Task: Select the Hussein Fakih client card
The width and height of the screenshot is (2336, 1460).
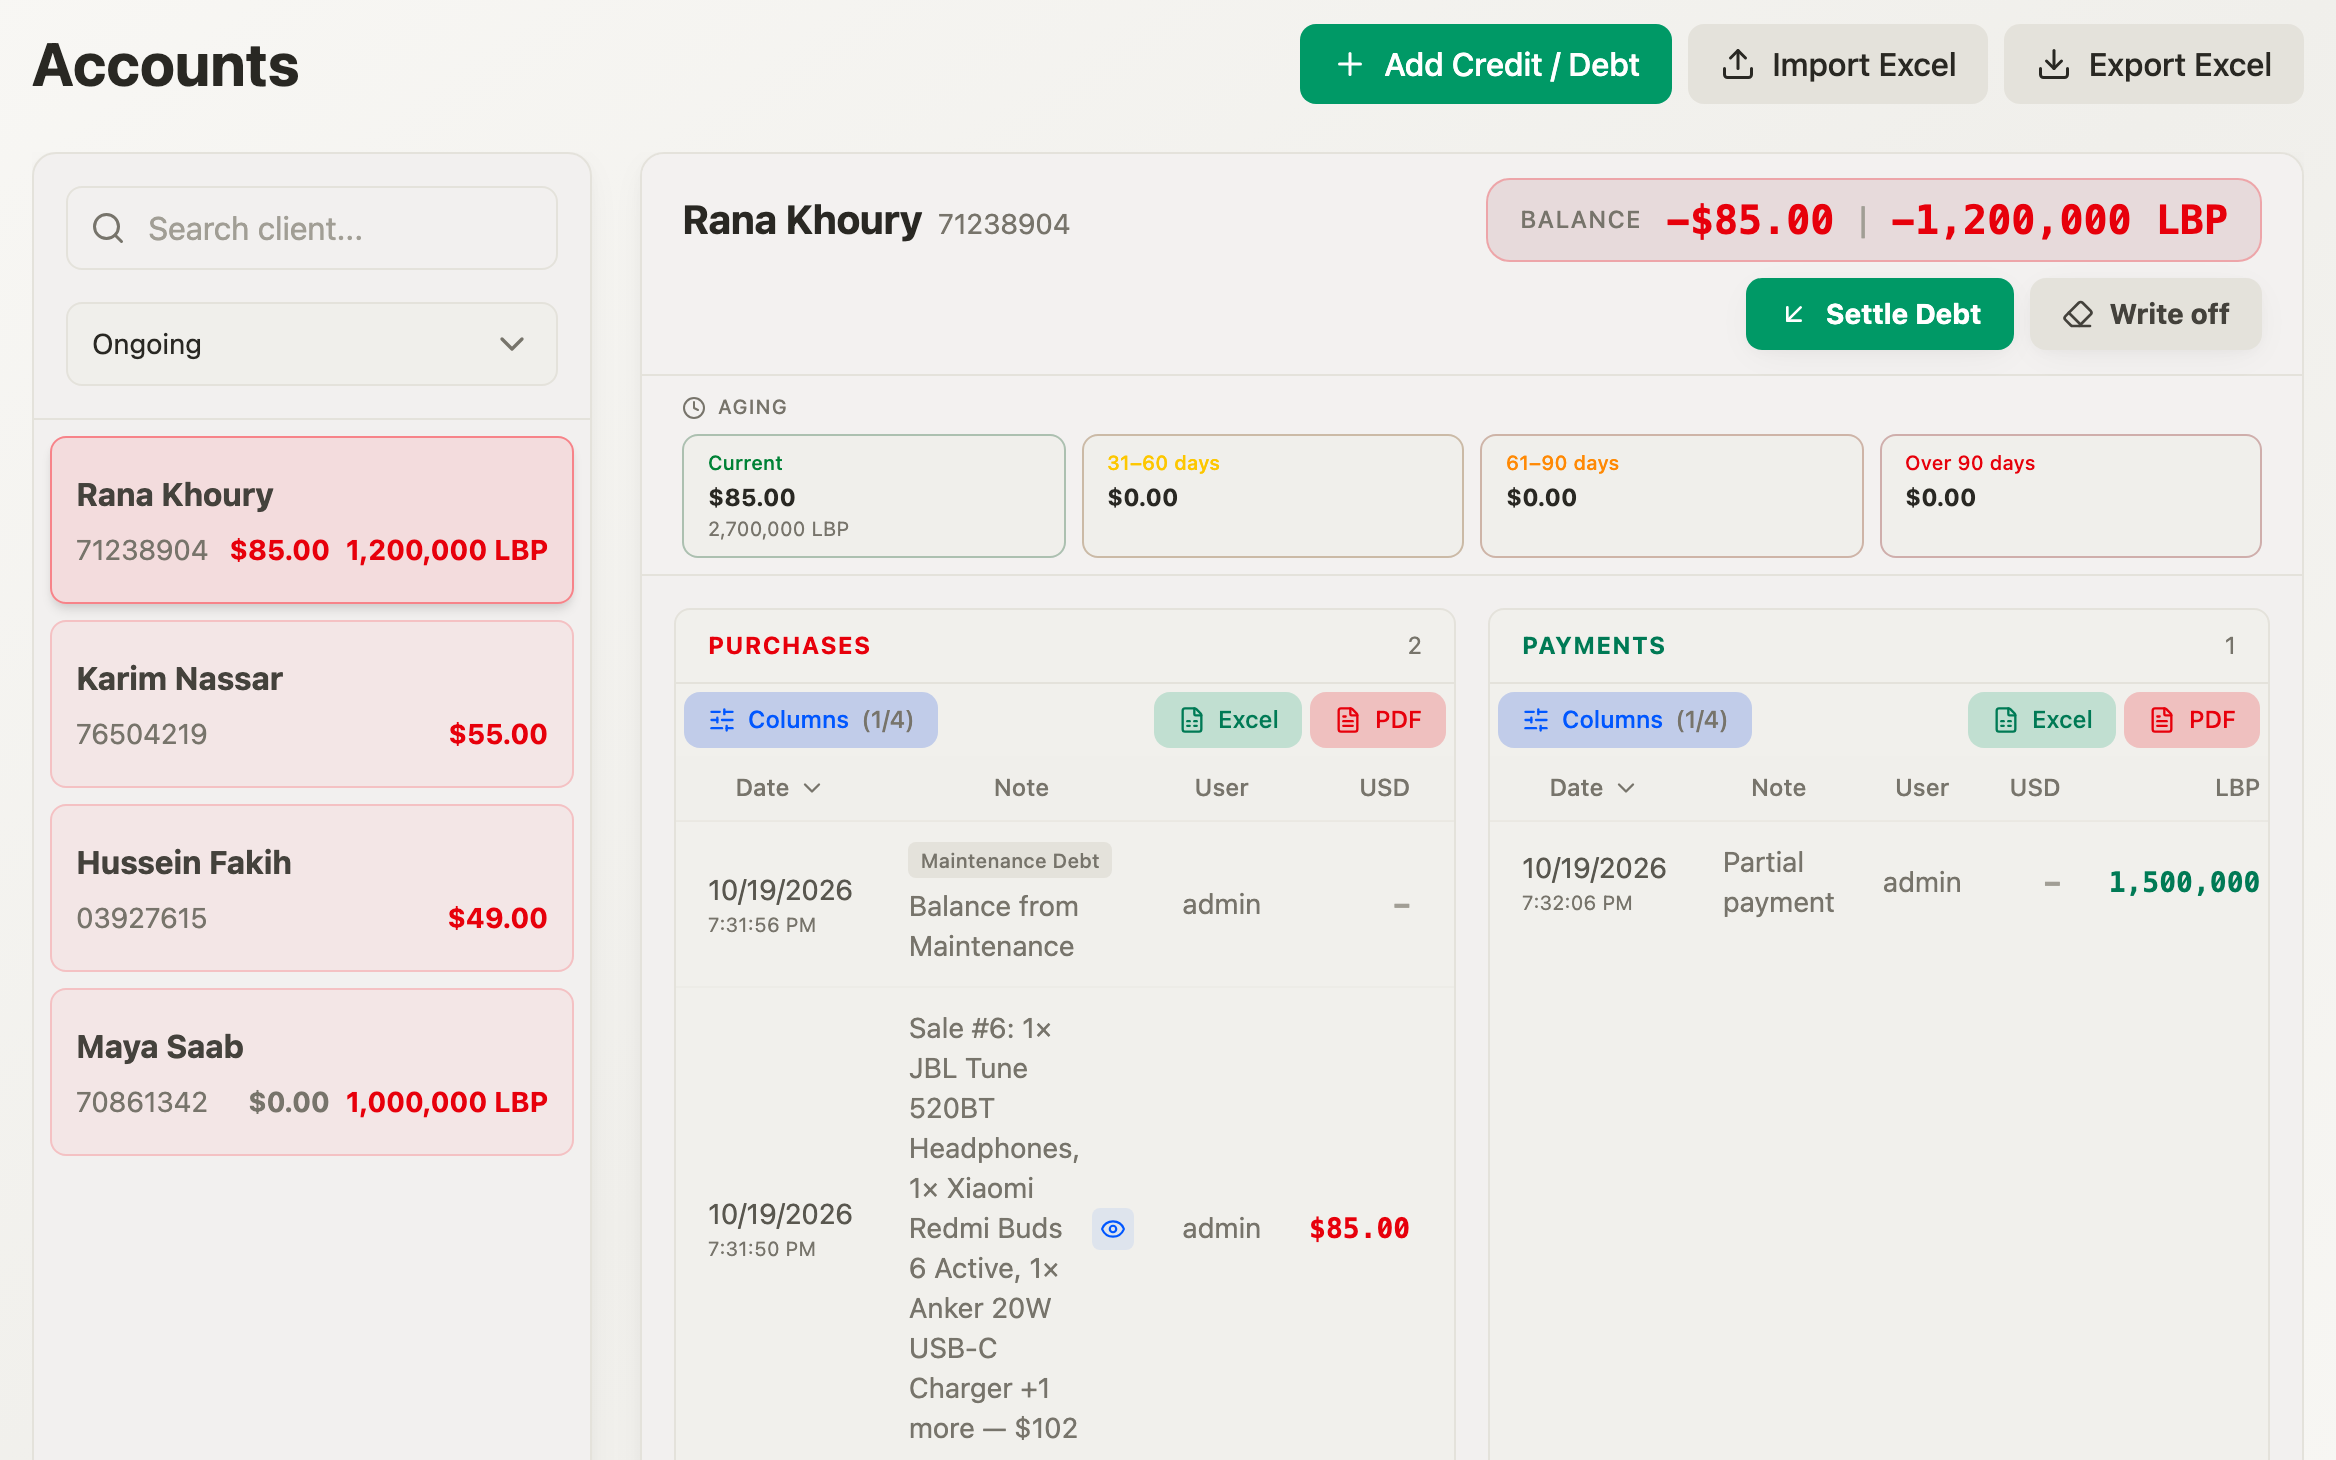Action: pyautogui.click(x=312, y=888)
